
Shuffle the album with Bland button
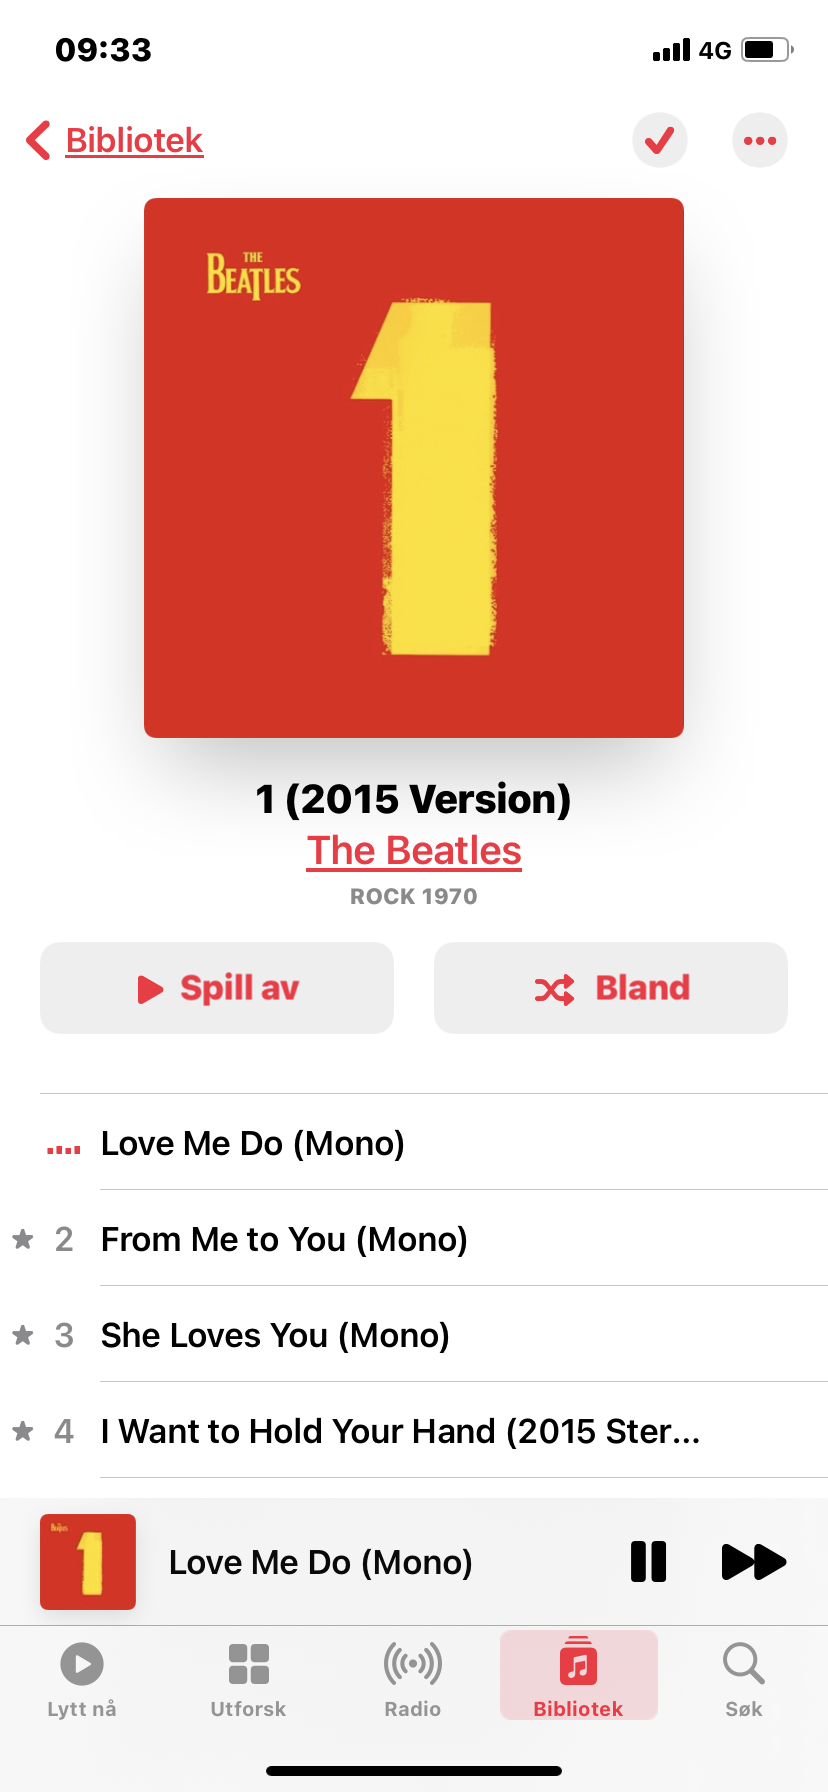pos(611,988)
